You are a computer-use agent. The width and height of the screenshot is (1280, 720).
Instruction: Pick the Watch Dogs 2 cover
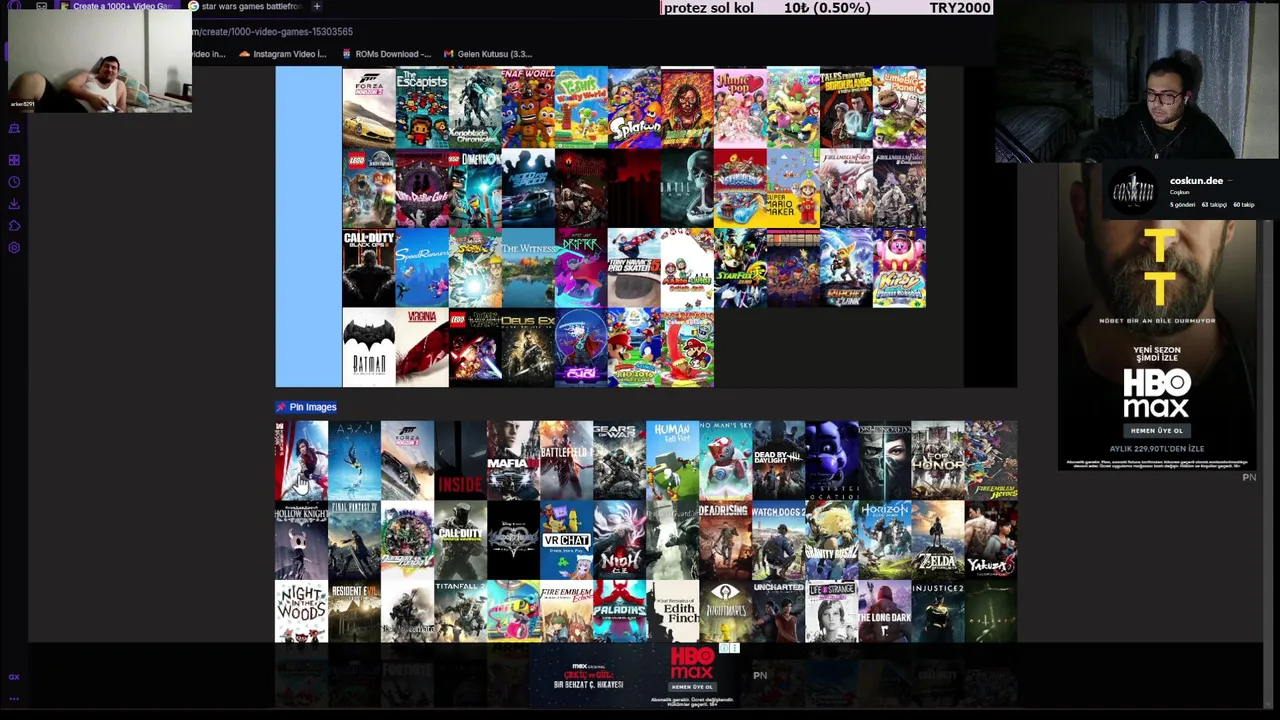click(x=778, y=540)
